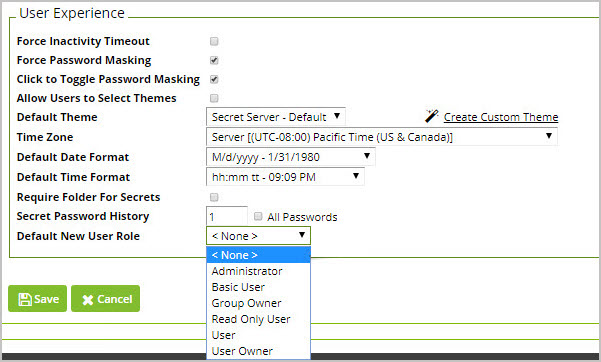Check Require Folder For Secrets
The height and width of the screenshot is (362, 601).
click(x=214, y=197)
